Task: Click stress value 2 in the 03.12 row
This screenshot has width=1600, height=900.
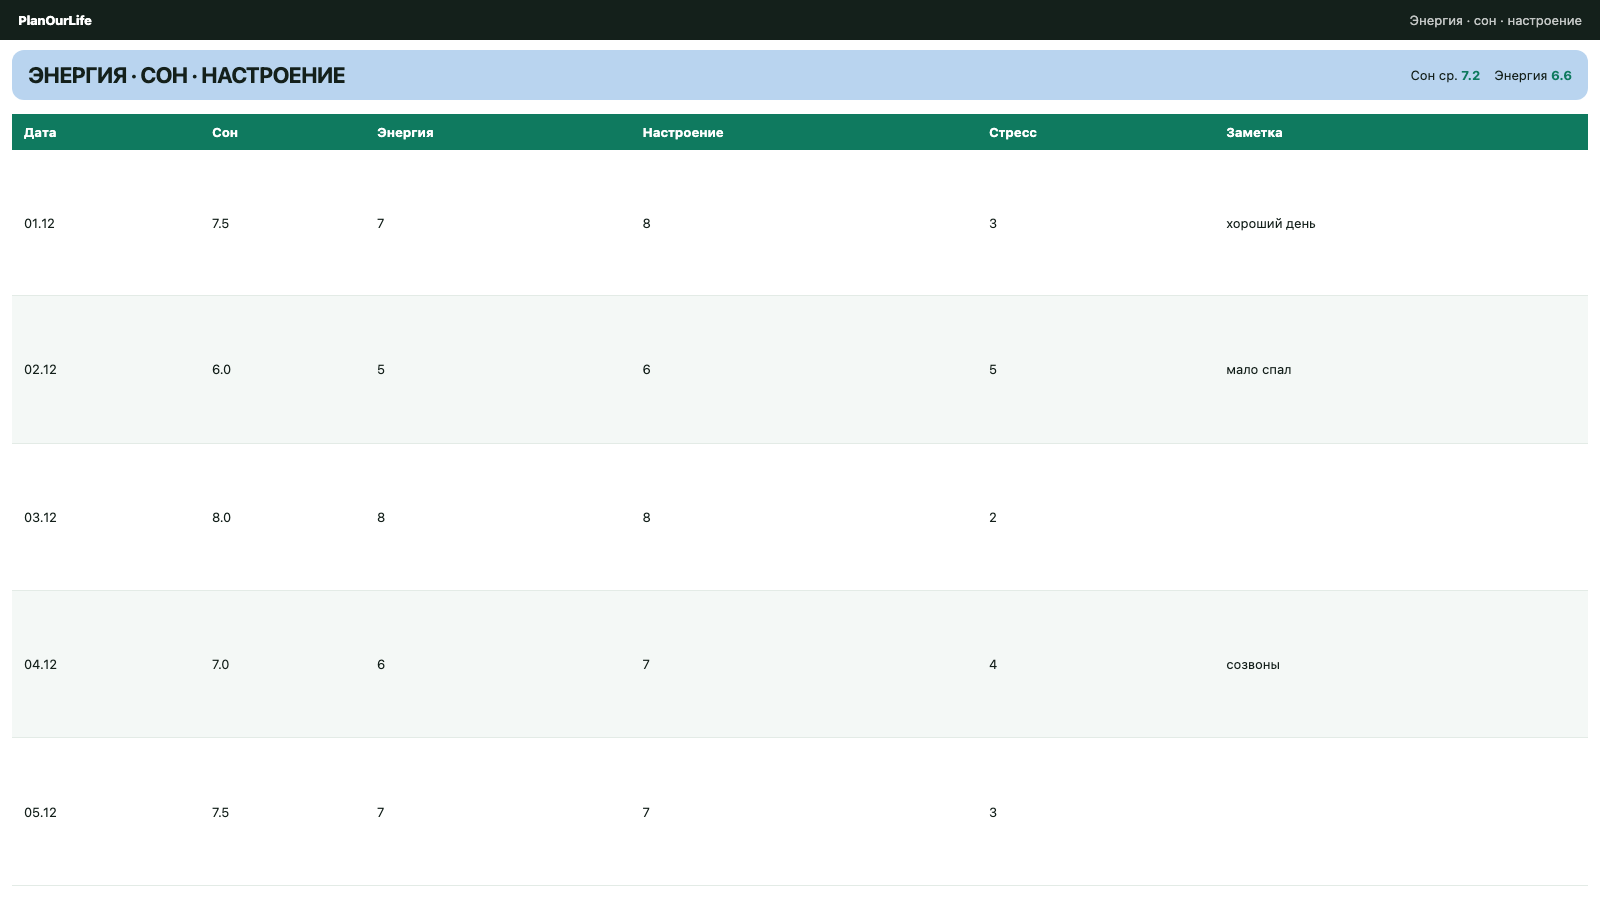Action: [993, 517]
